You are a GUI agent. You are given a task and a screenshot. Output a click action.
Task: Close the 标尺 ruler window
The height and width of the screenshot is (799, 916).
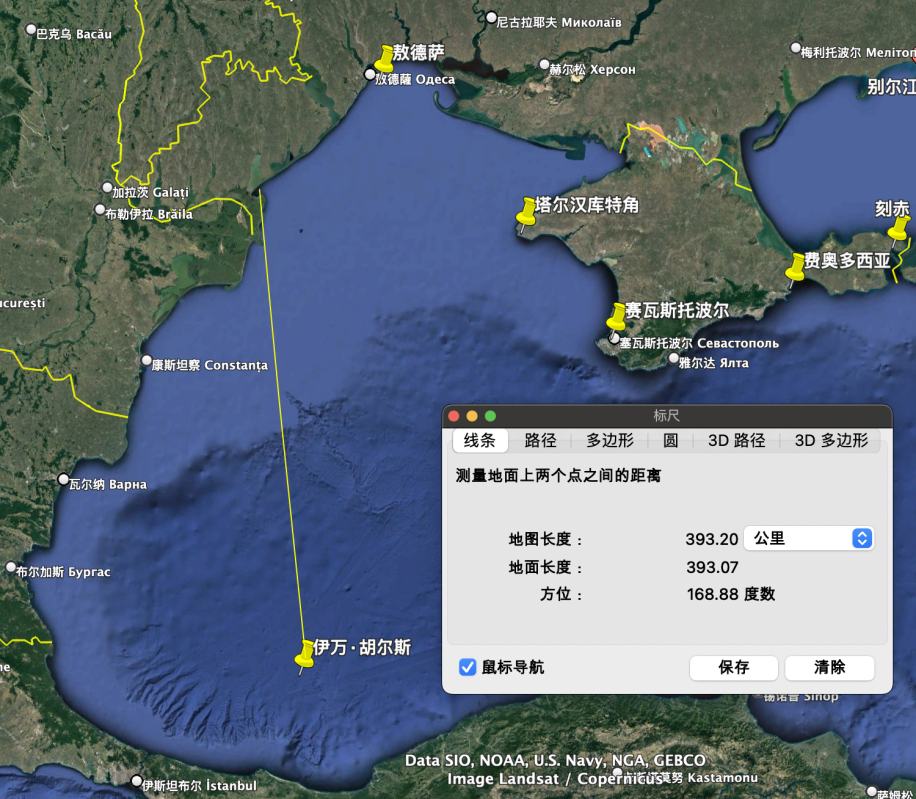point(454,416)
